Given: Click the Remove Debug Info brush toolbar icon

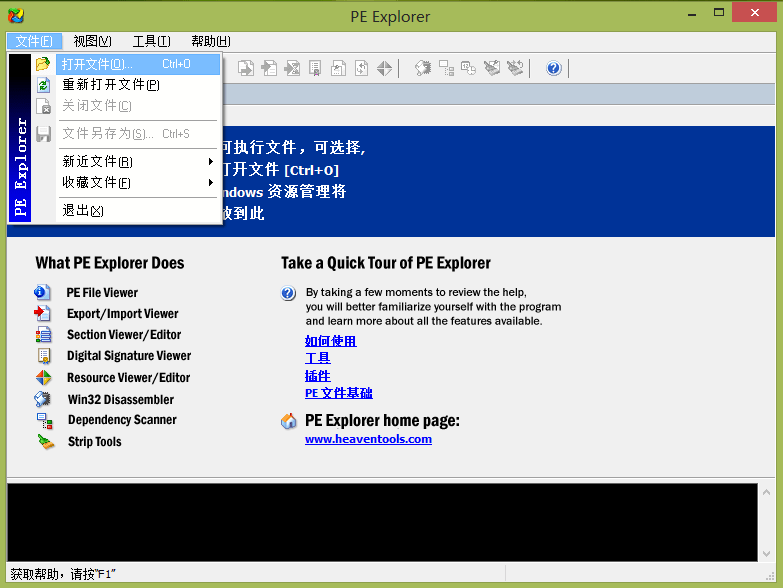Looking at the screenshot, I should (x=492, y=68).
